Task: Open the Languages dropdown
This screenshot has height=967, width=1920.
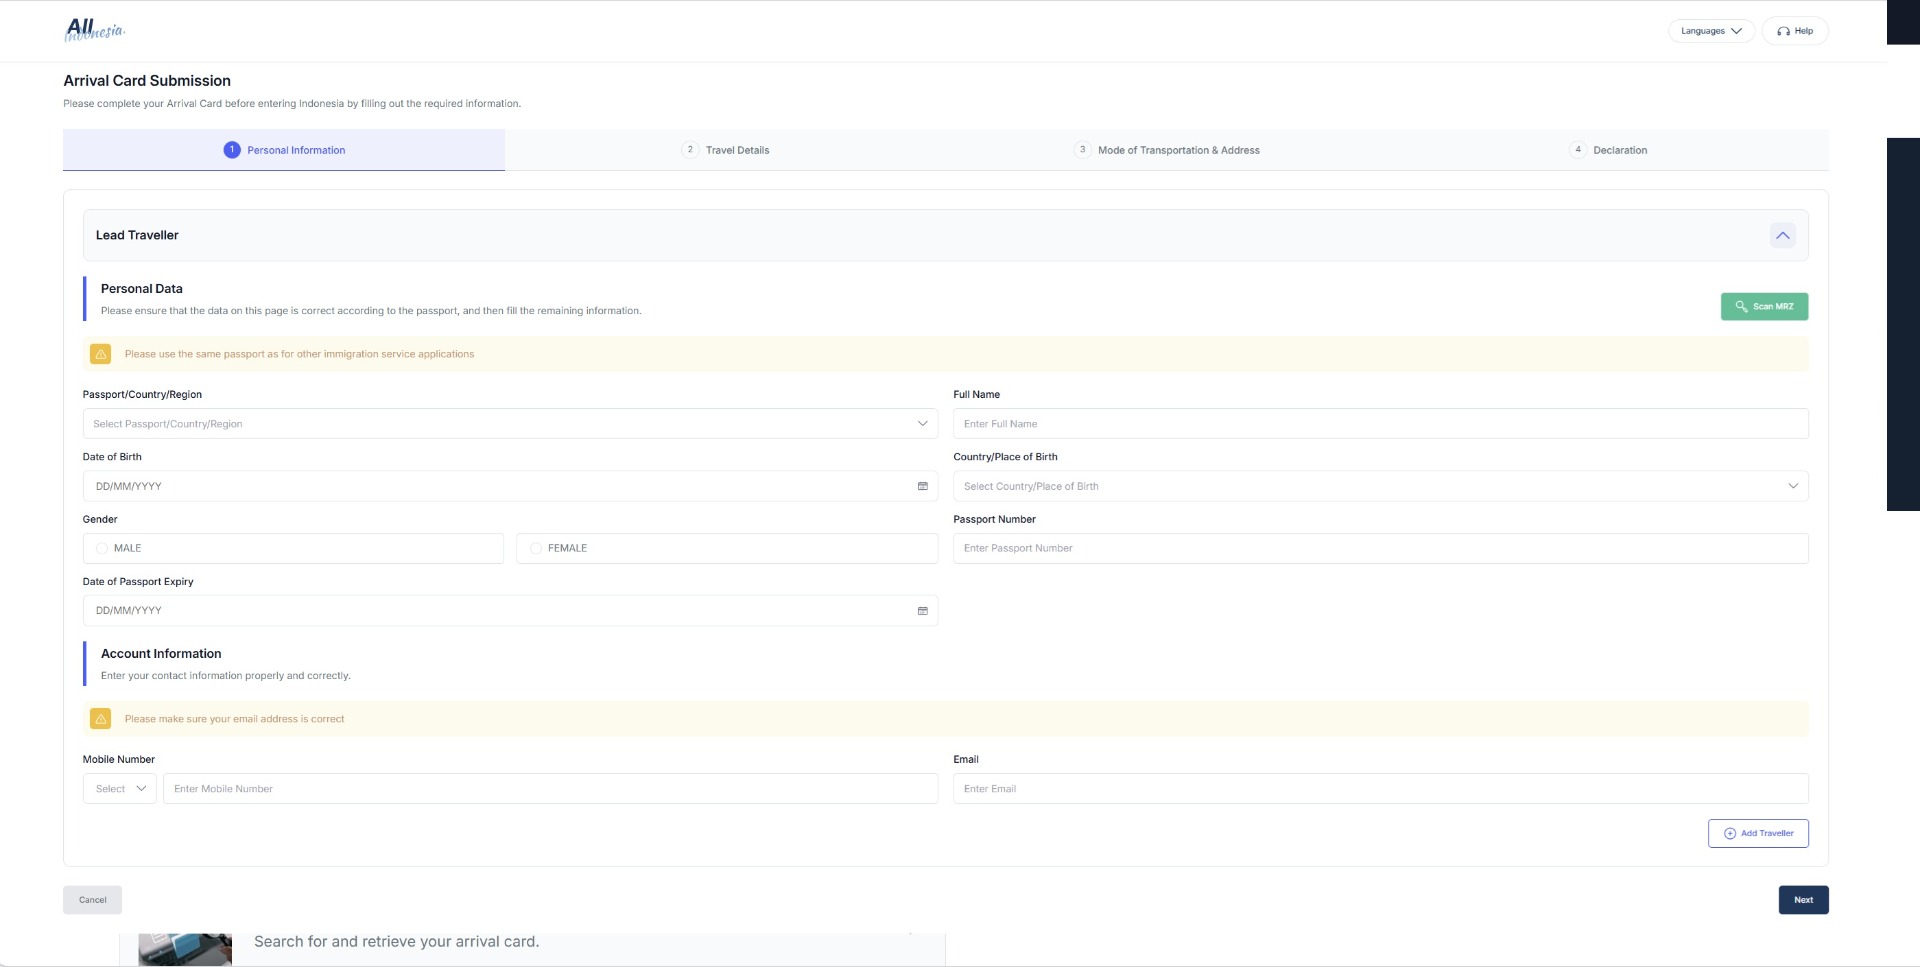Action: (1710, 31)
